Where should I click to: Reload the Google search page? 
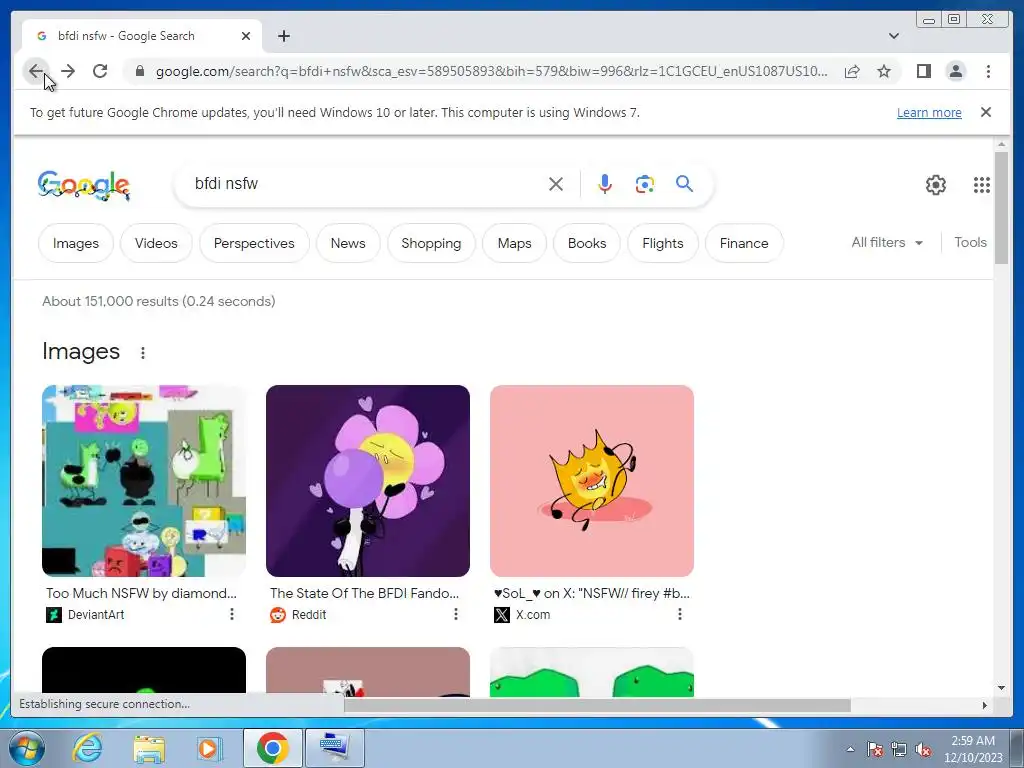coord(100,71)
